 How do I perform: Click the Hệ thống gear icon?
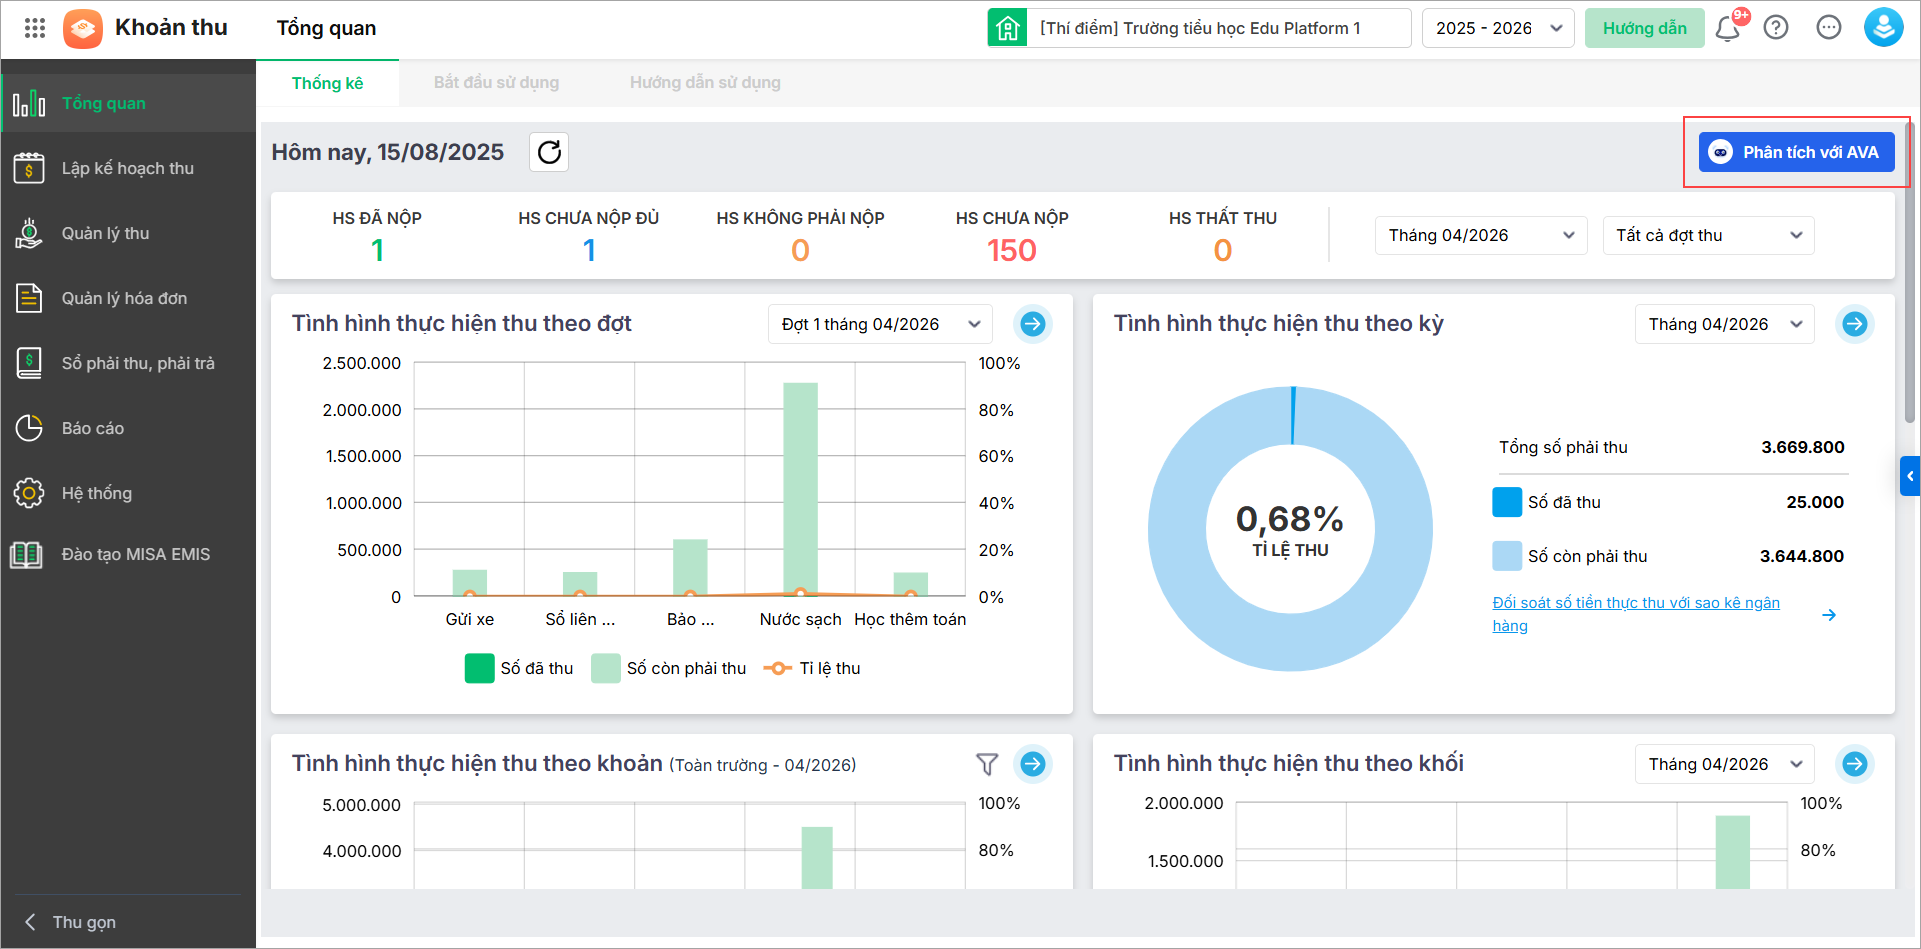tap(29, 493)
